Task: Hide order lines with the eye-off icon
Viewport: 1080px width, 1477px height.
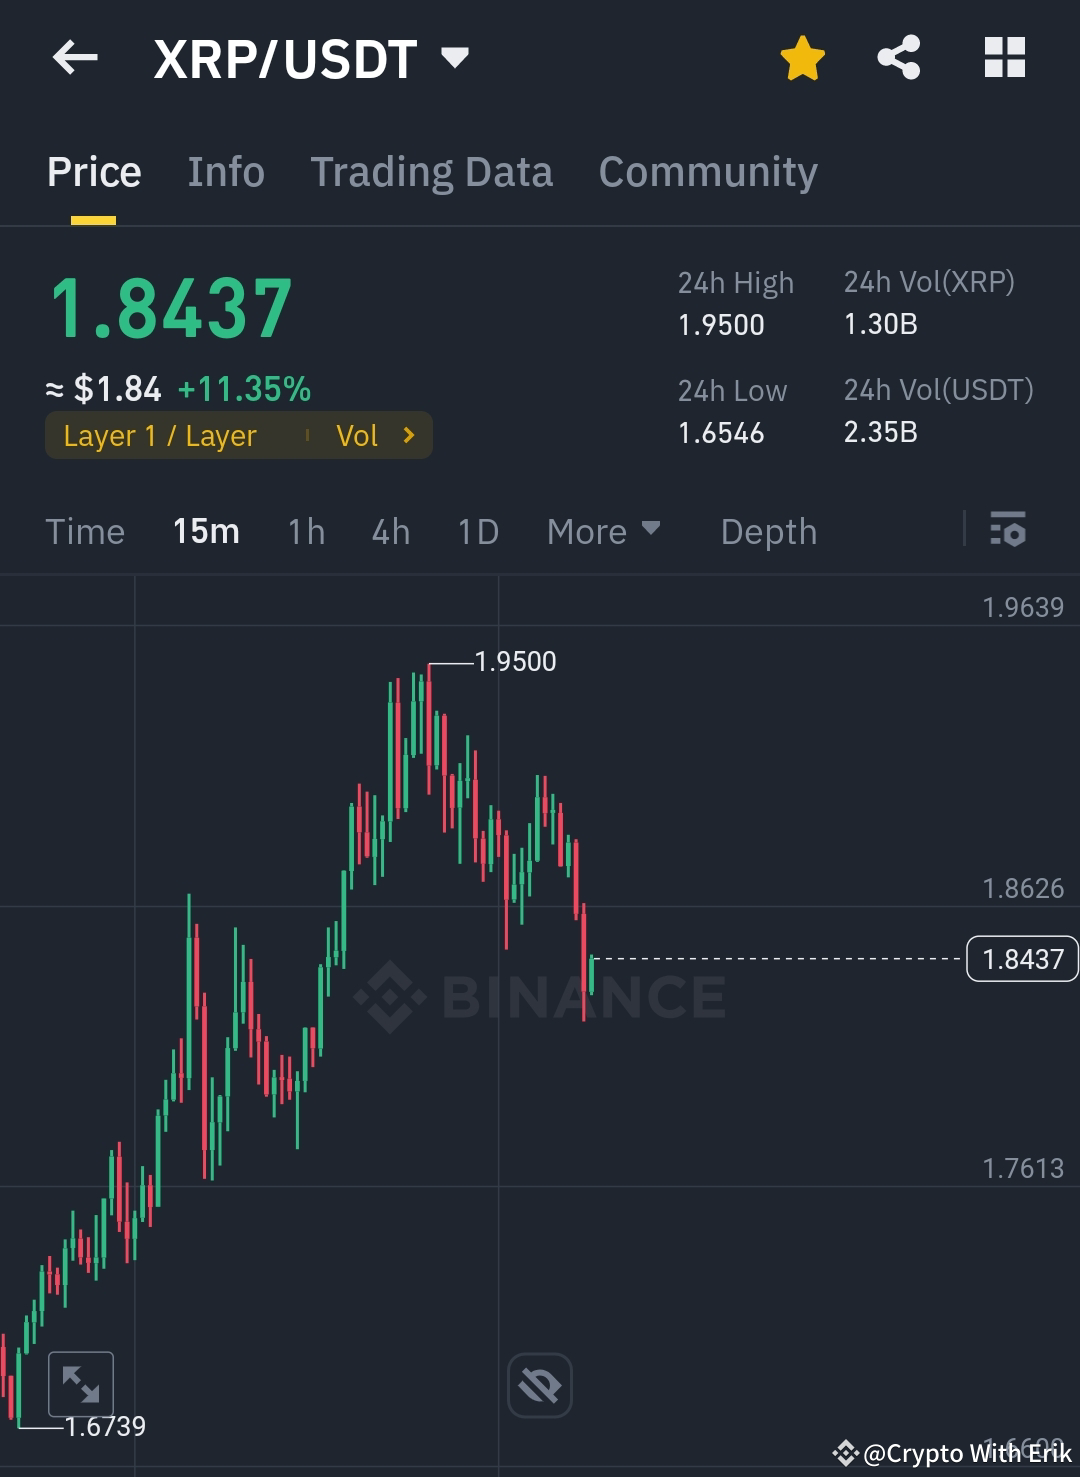Action: pyautogui.click(x=539, y=1384)
